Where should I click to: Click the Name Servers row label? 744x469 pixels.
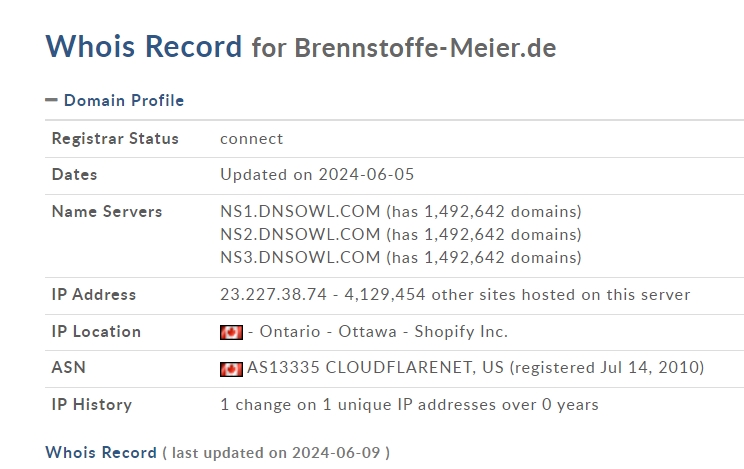pyautogui.click(x=107, y=212)
